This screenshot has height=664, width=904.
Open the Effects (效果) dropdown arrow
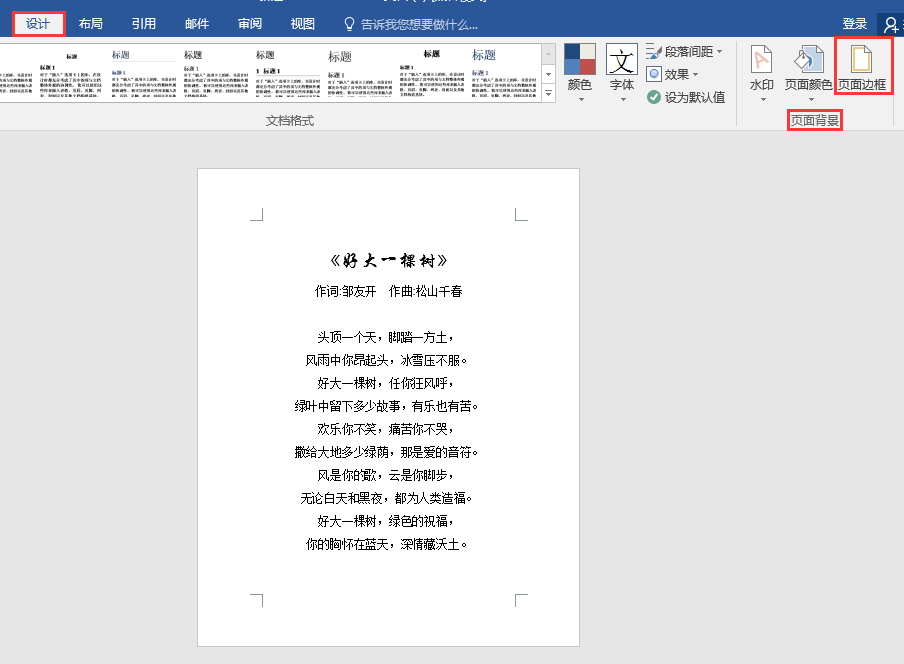(x=695, y=74)
